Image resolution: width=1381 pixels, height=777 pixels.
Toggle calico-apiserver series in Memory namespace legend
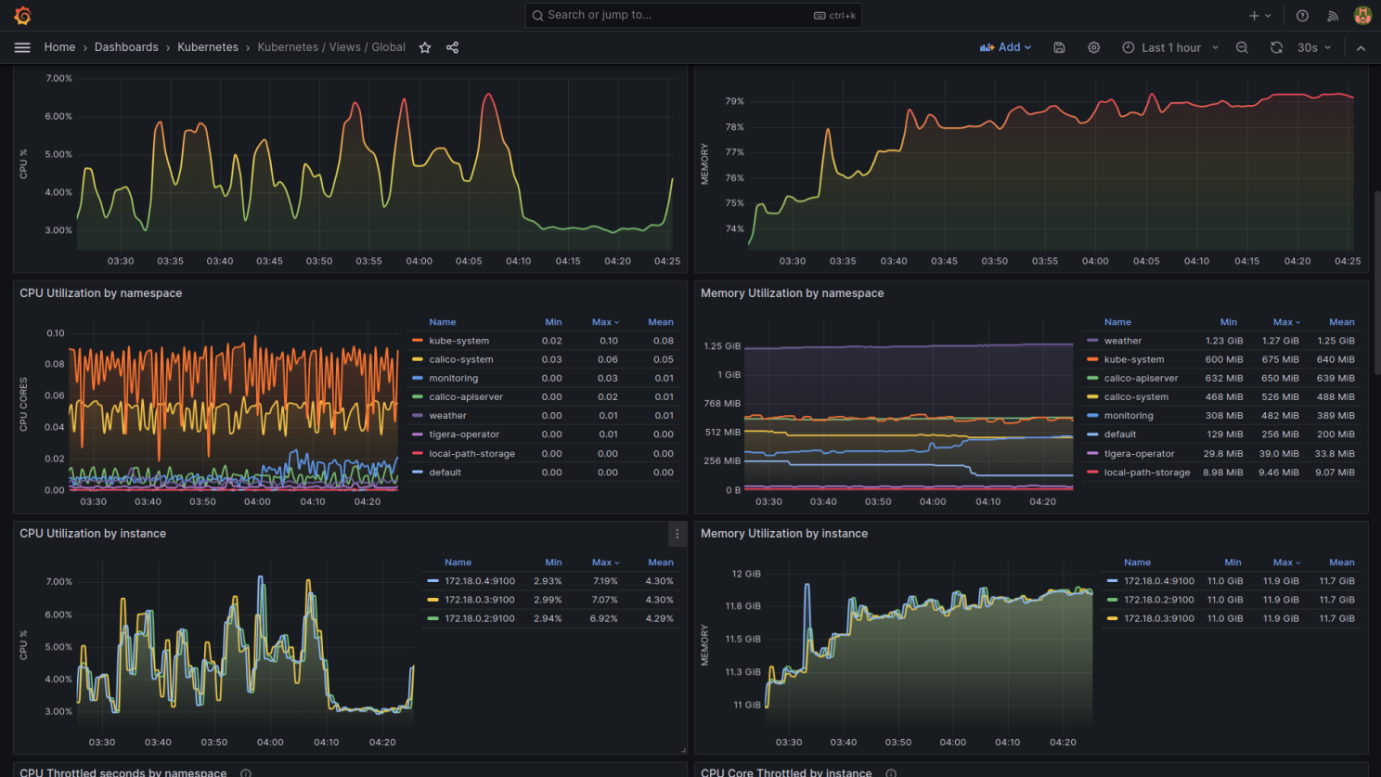coord(1141,378)
